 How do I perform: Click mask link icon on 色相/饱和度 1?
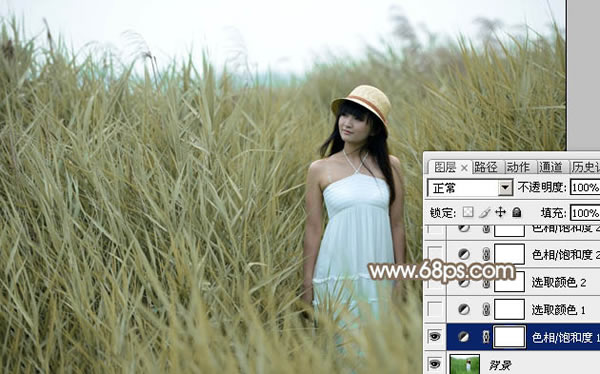click(486, 337)
